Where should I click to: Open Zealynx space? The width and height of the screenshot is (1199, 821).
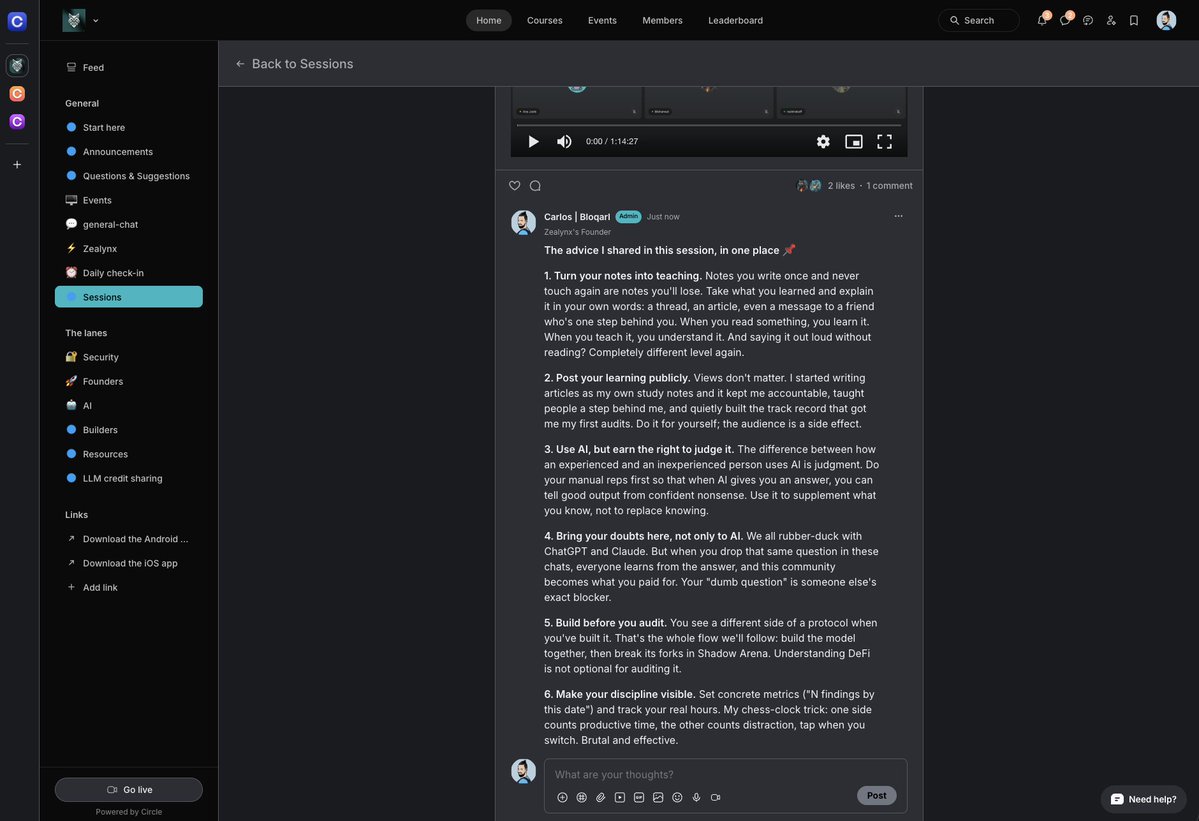click(128, 248)
